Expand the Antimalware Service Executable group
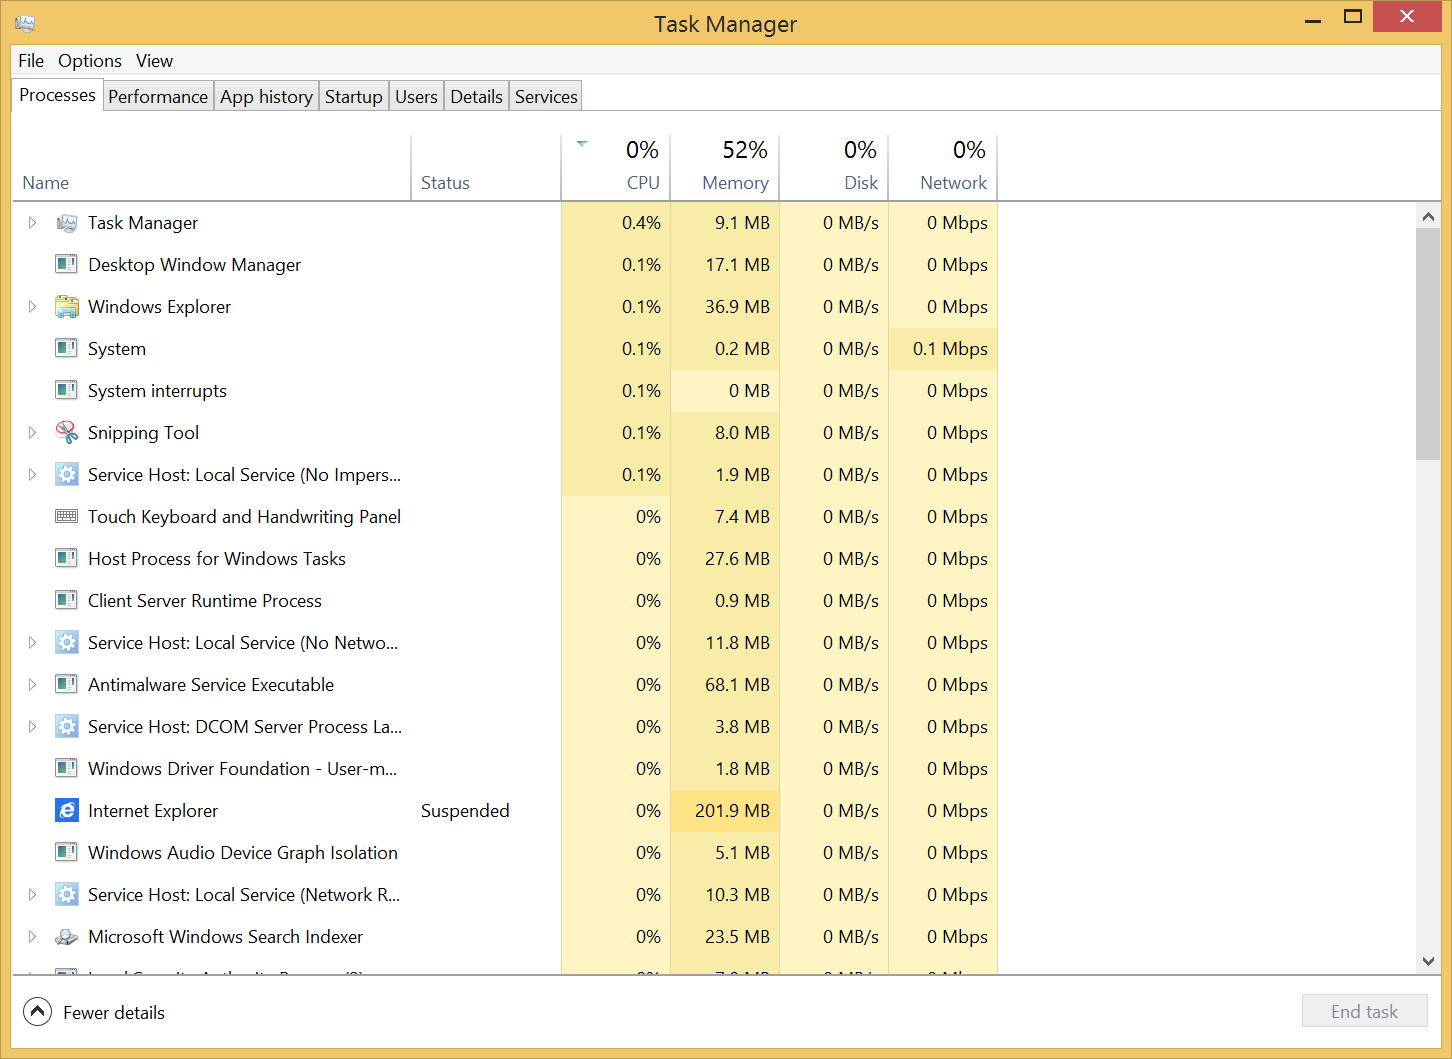This screenshot has width=1452, height=1059. (32, 685)
